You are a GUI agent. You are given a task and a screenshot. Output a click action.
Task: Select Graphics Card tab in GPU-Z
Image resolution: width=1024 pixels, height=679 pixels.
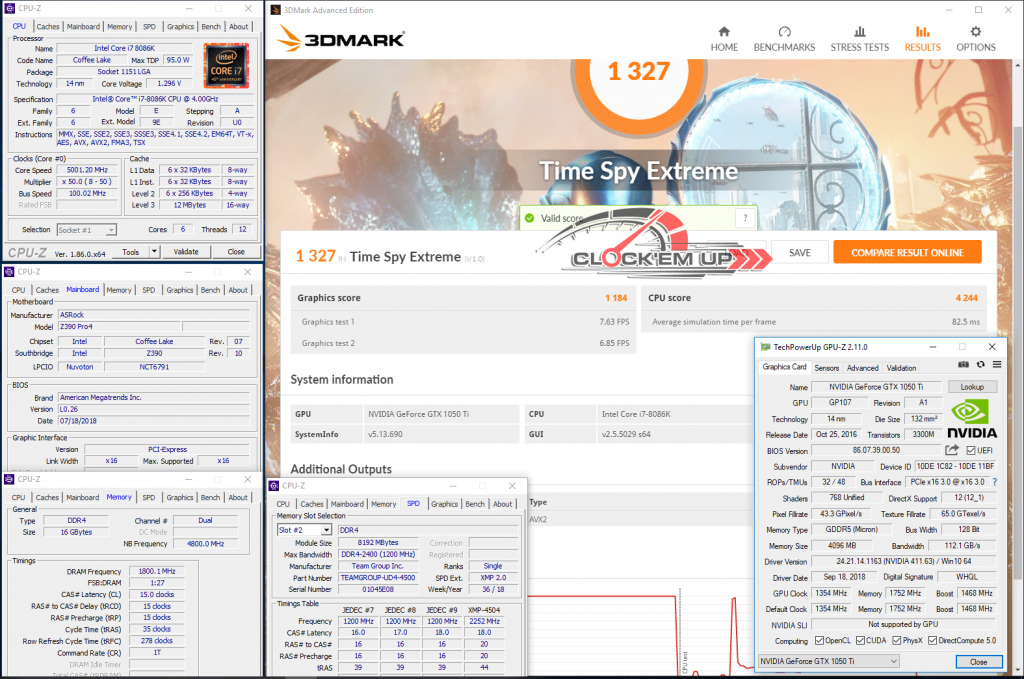click(x=784, y=367)
